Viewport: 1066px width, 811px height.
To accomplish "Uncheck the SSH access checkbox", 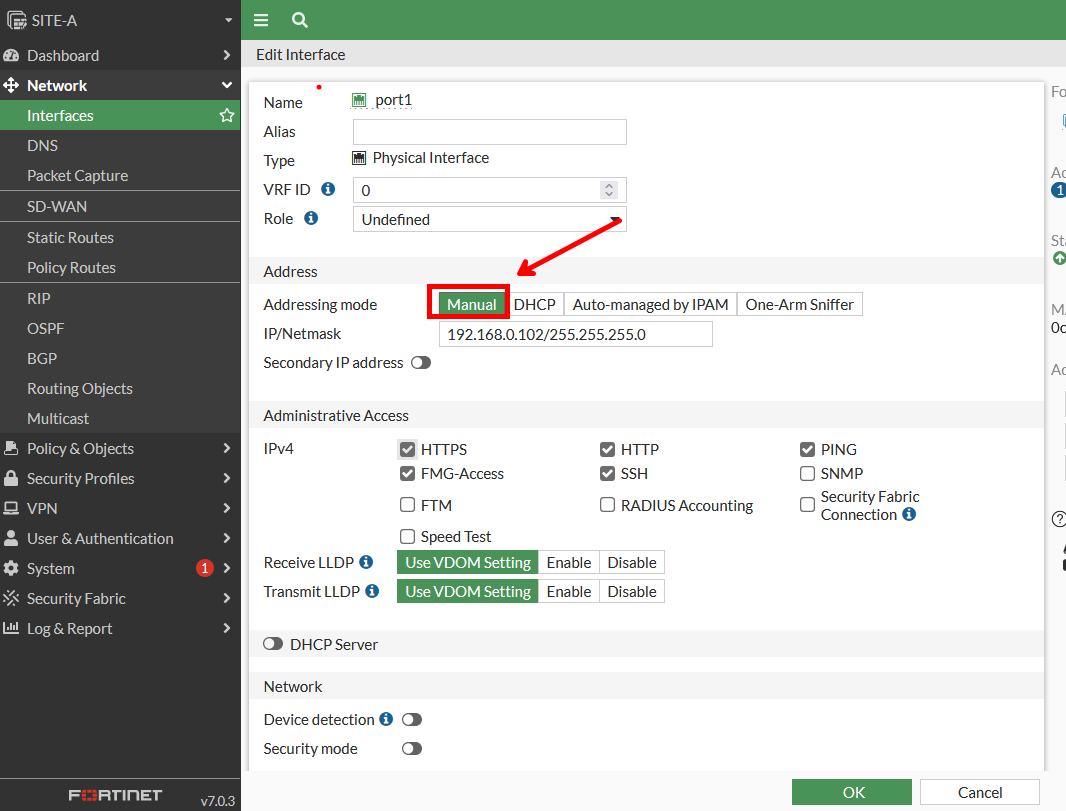I will click(608, 474).
